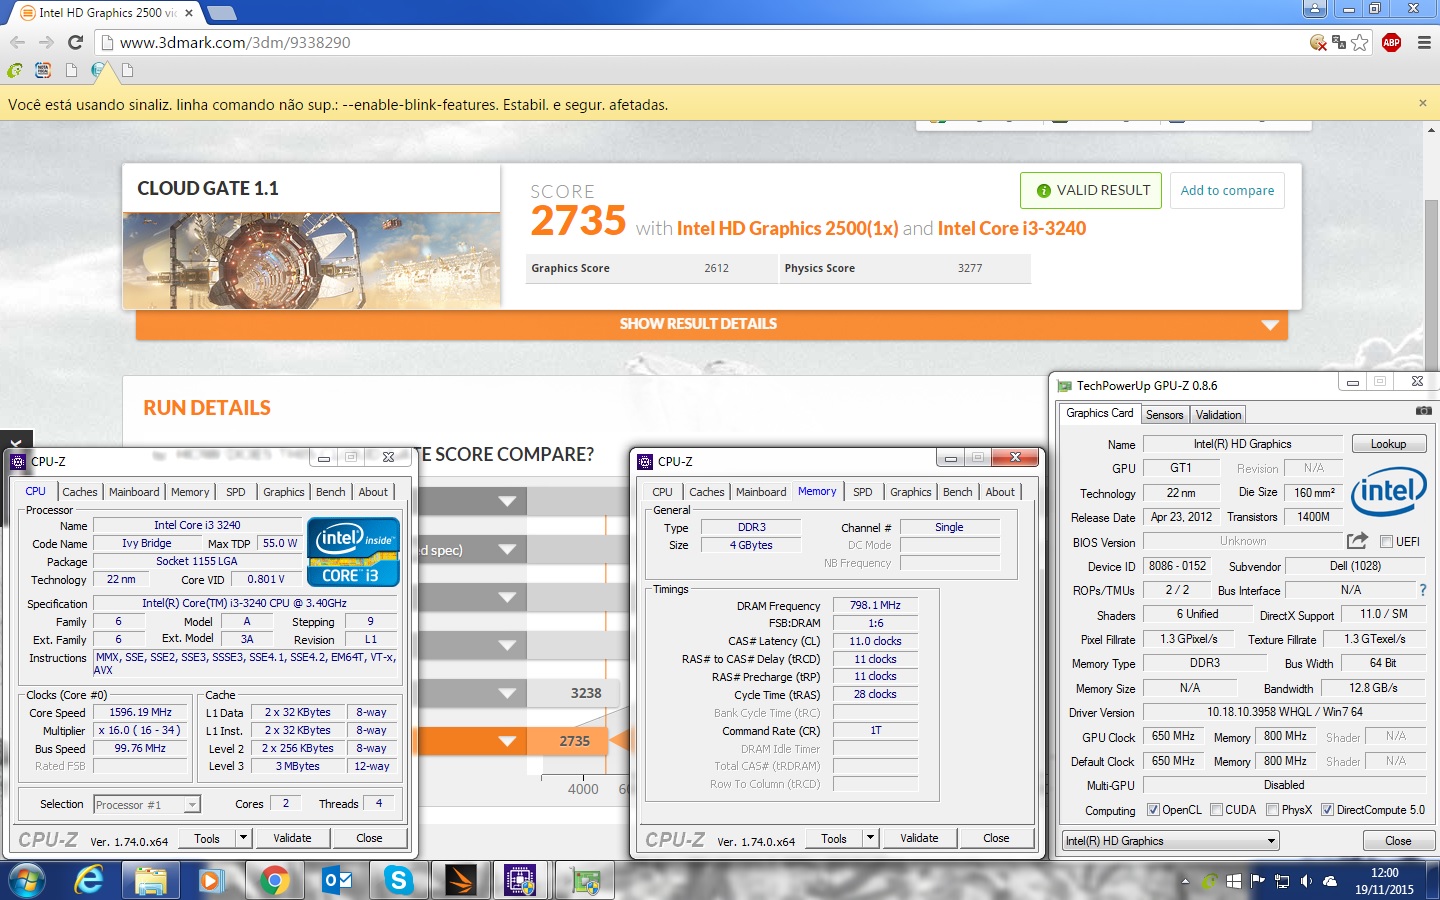Screen dimensions: 1440x900
Task: Open Windows Explorer from the taskbar
Action: click(151, 880)
